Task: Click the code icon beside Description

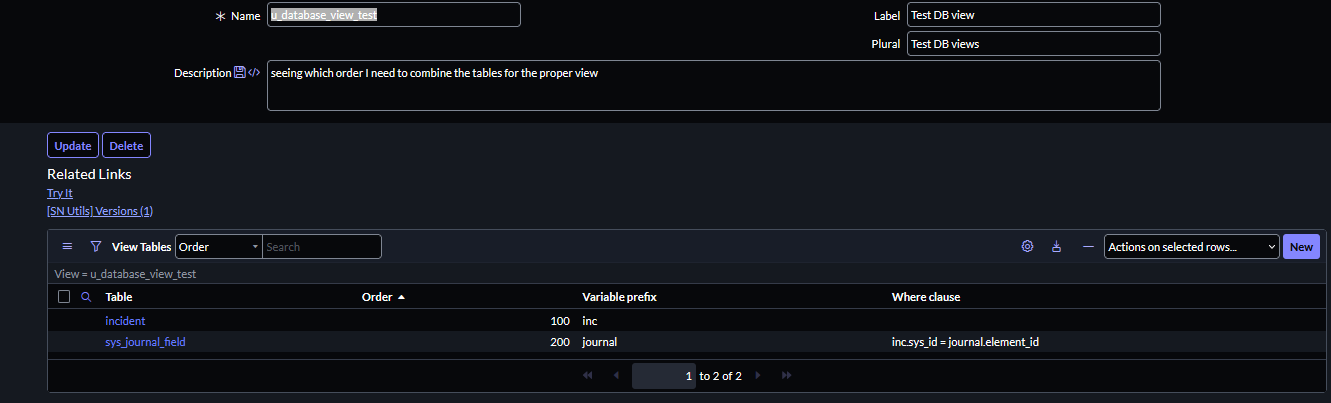Action: click(x=254, y=73)
